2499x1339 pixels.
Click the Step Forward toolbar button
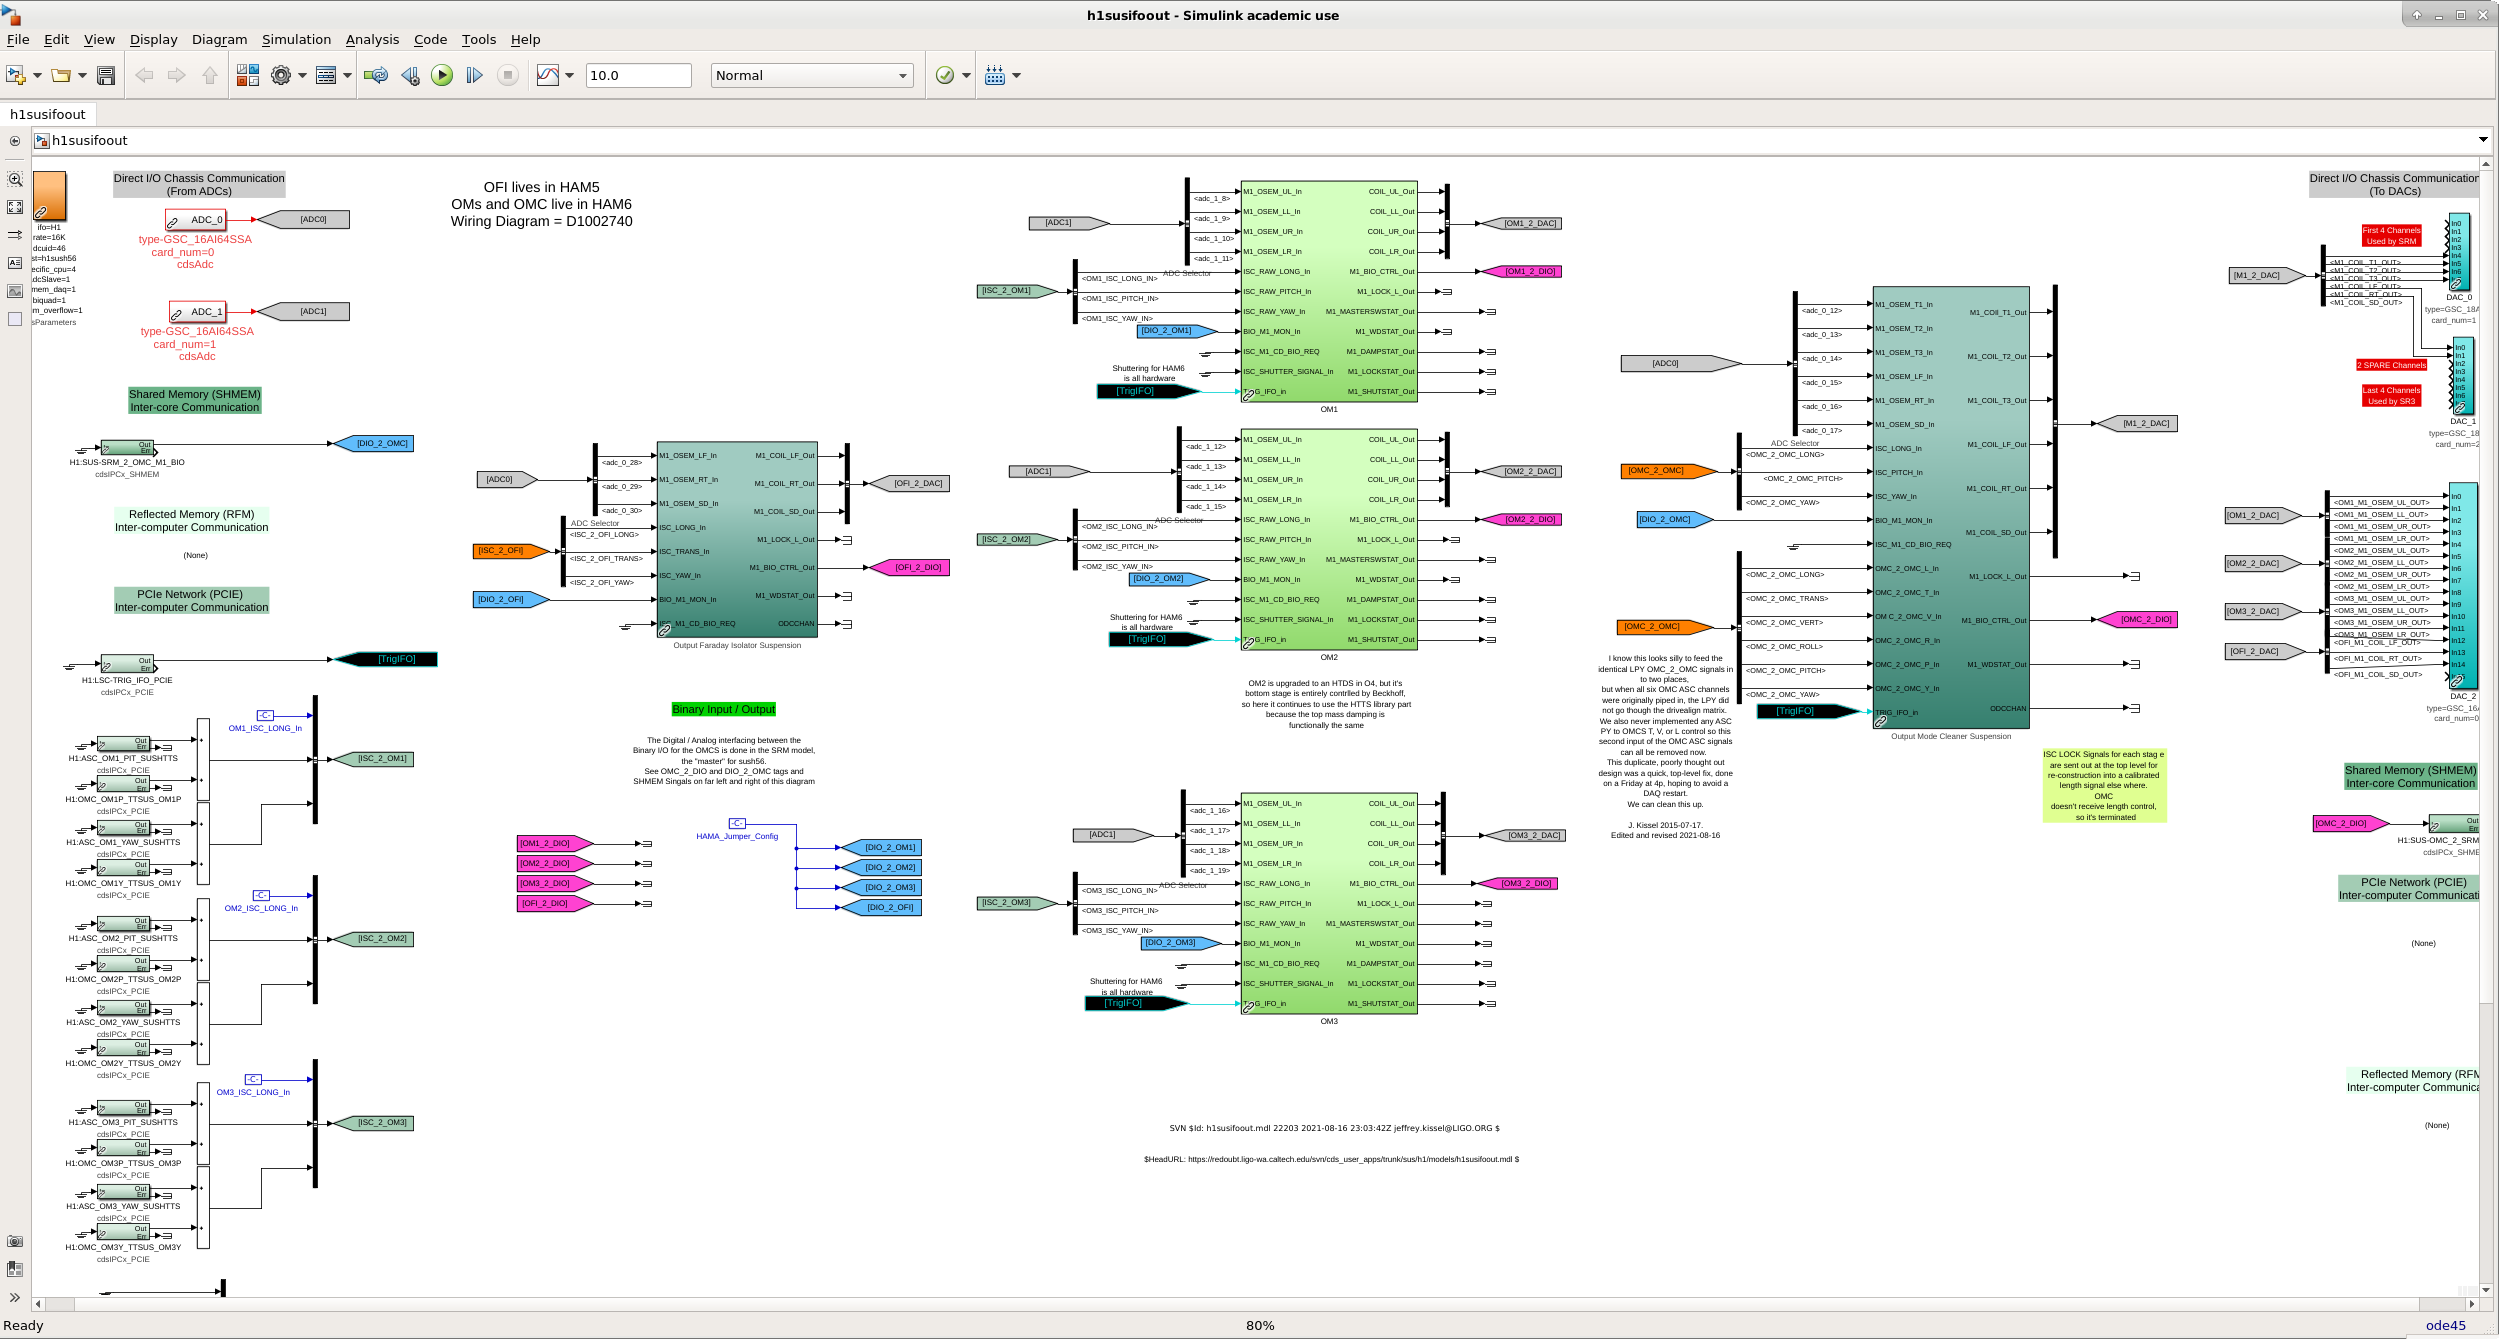tap(475, 75)
